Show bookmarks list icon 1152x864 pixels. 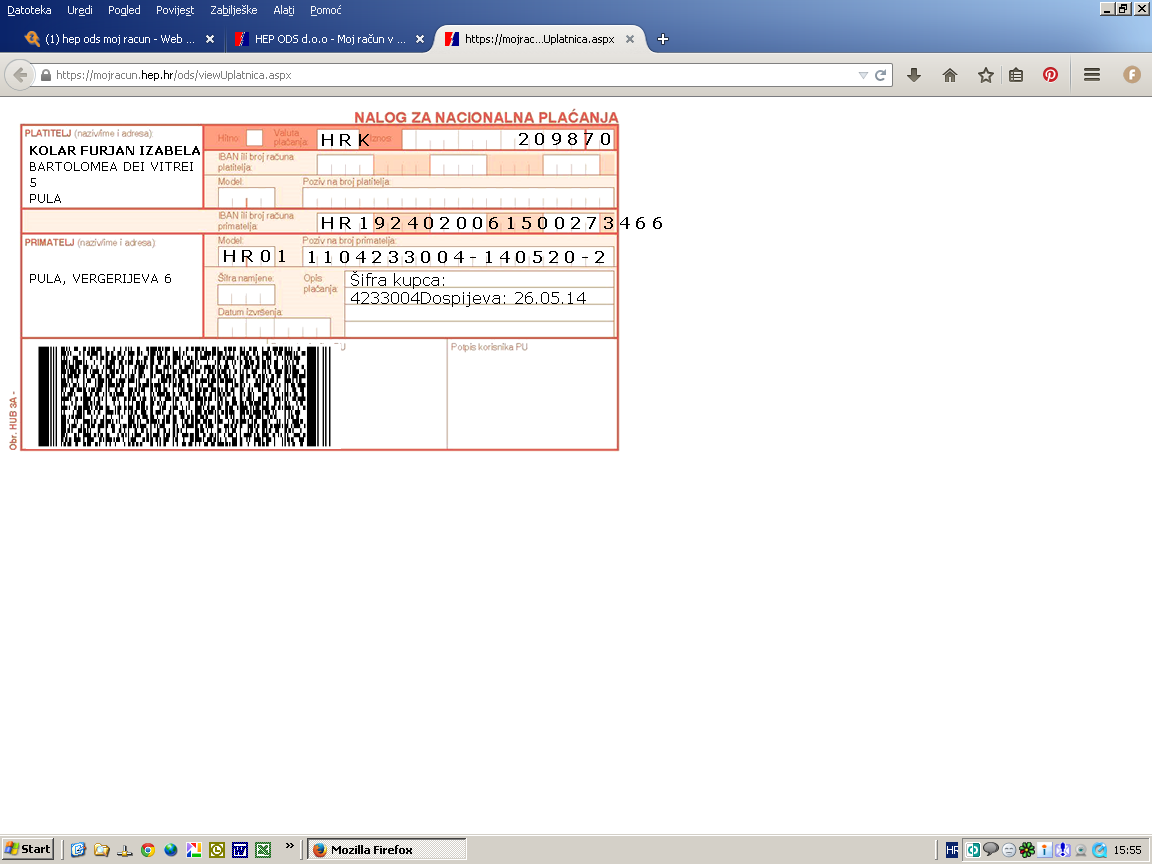1016,75
